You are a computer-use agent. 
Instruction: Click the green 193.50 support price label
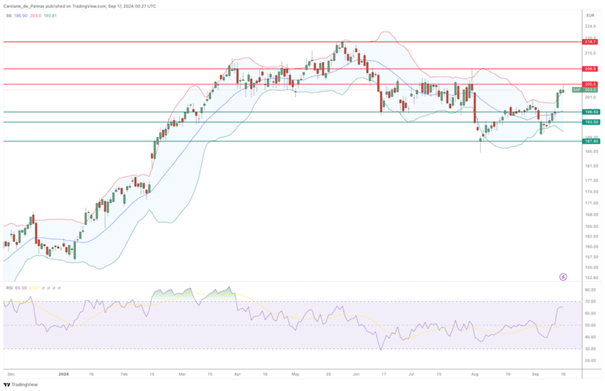click(591, 122)
